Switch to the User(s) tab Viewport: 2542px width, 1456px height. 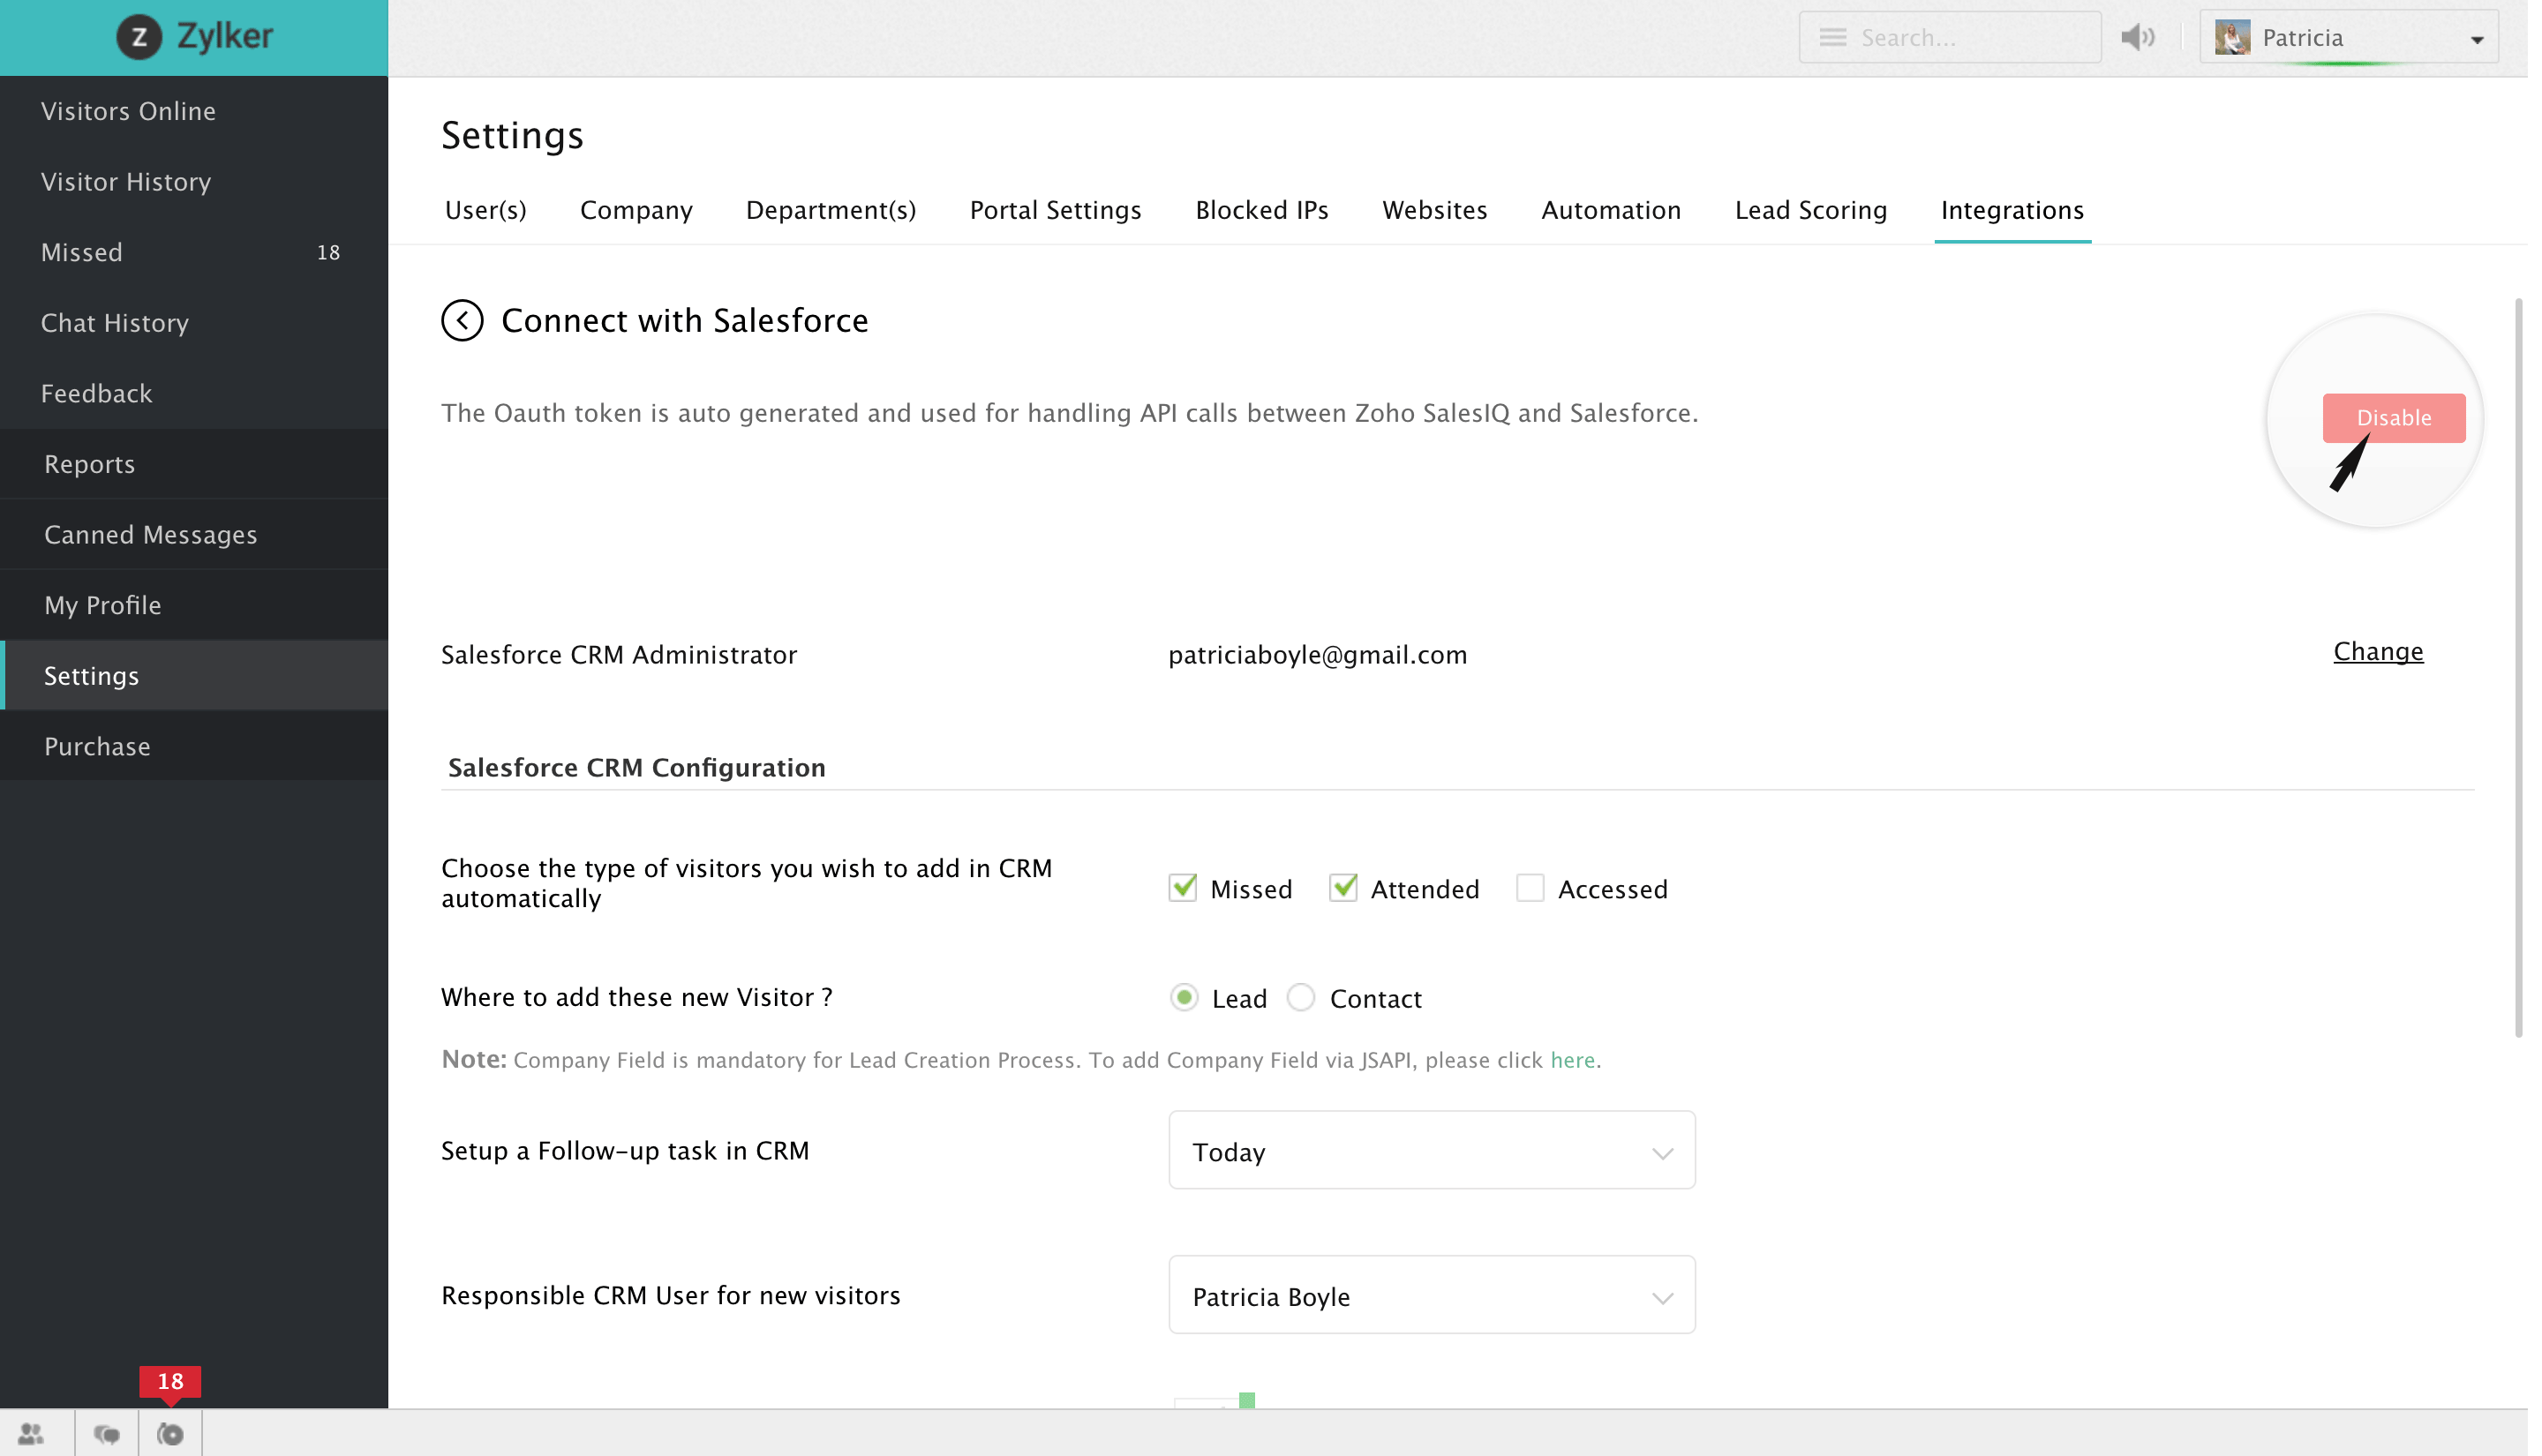(x=488, y=211)
